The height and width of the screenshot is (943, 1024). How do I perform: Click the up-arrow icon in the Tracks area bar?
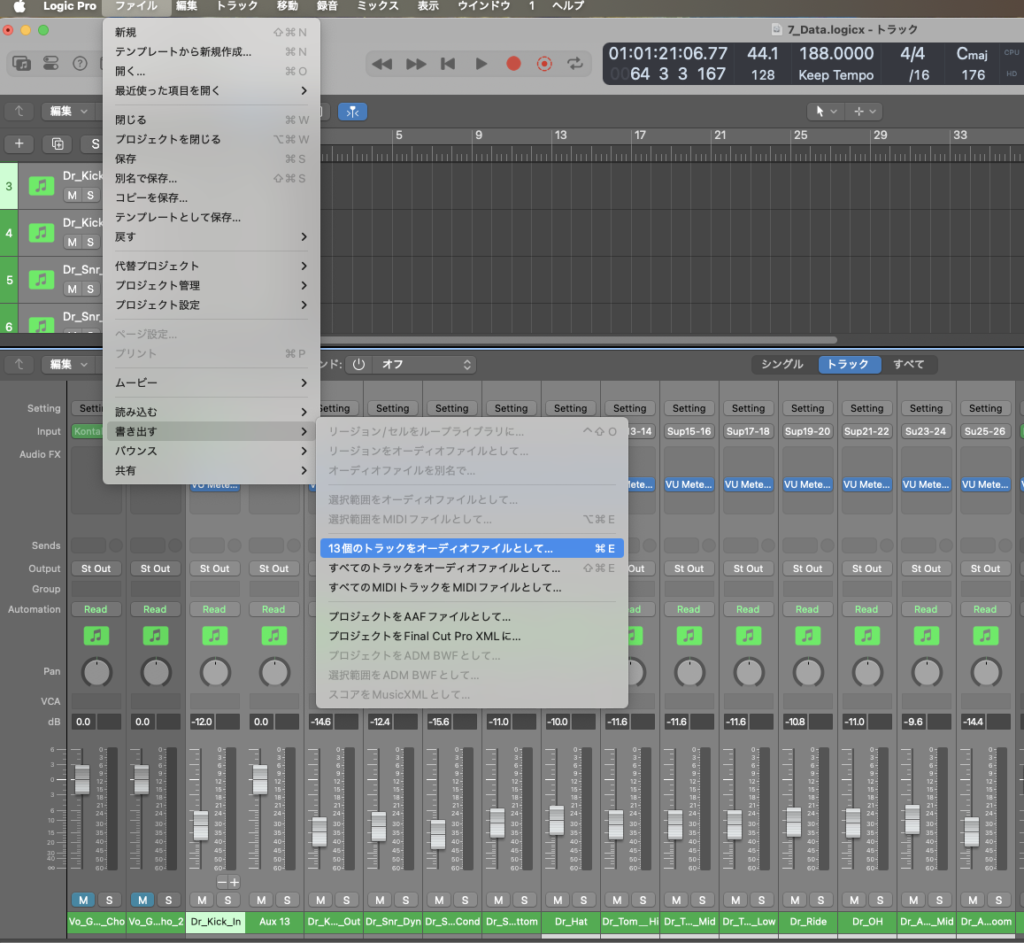19,111
